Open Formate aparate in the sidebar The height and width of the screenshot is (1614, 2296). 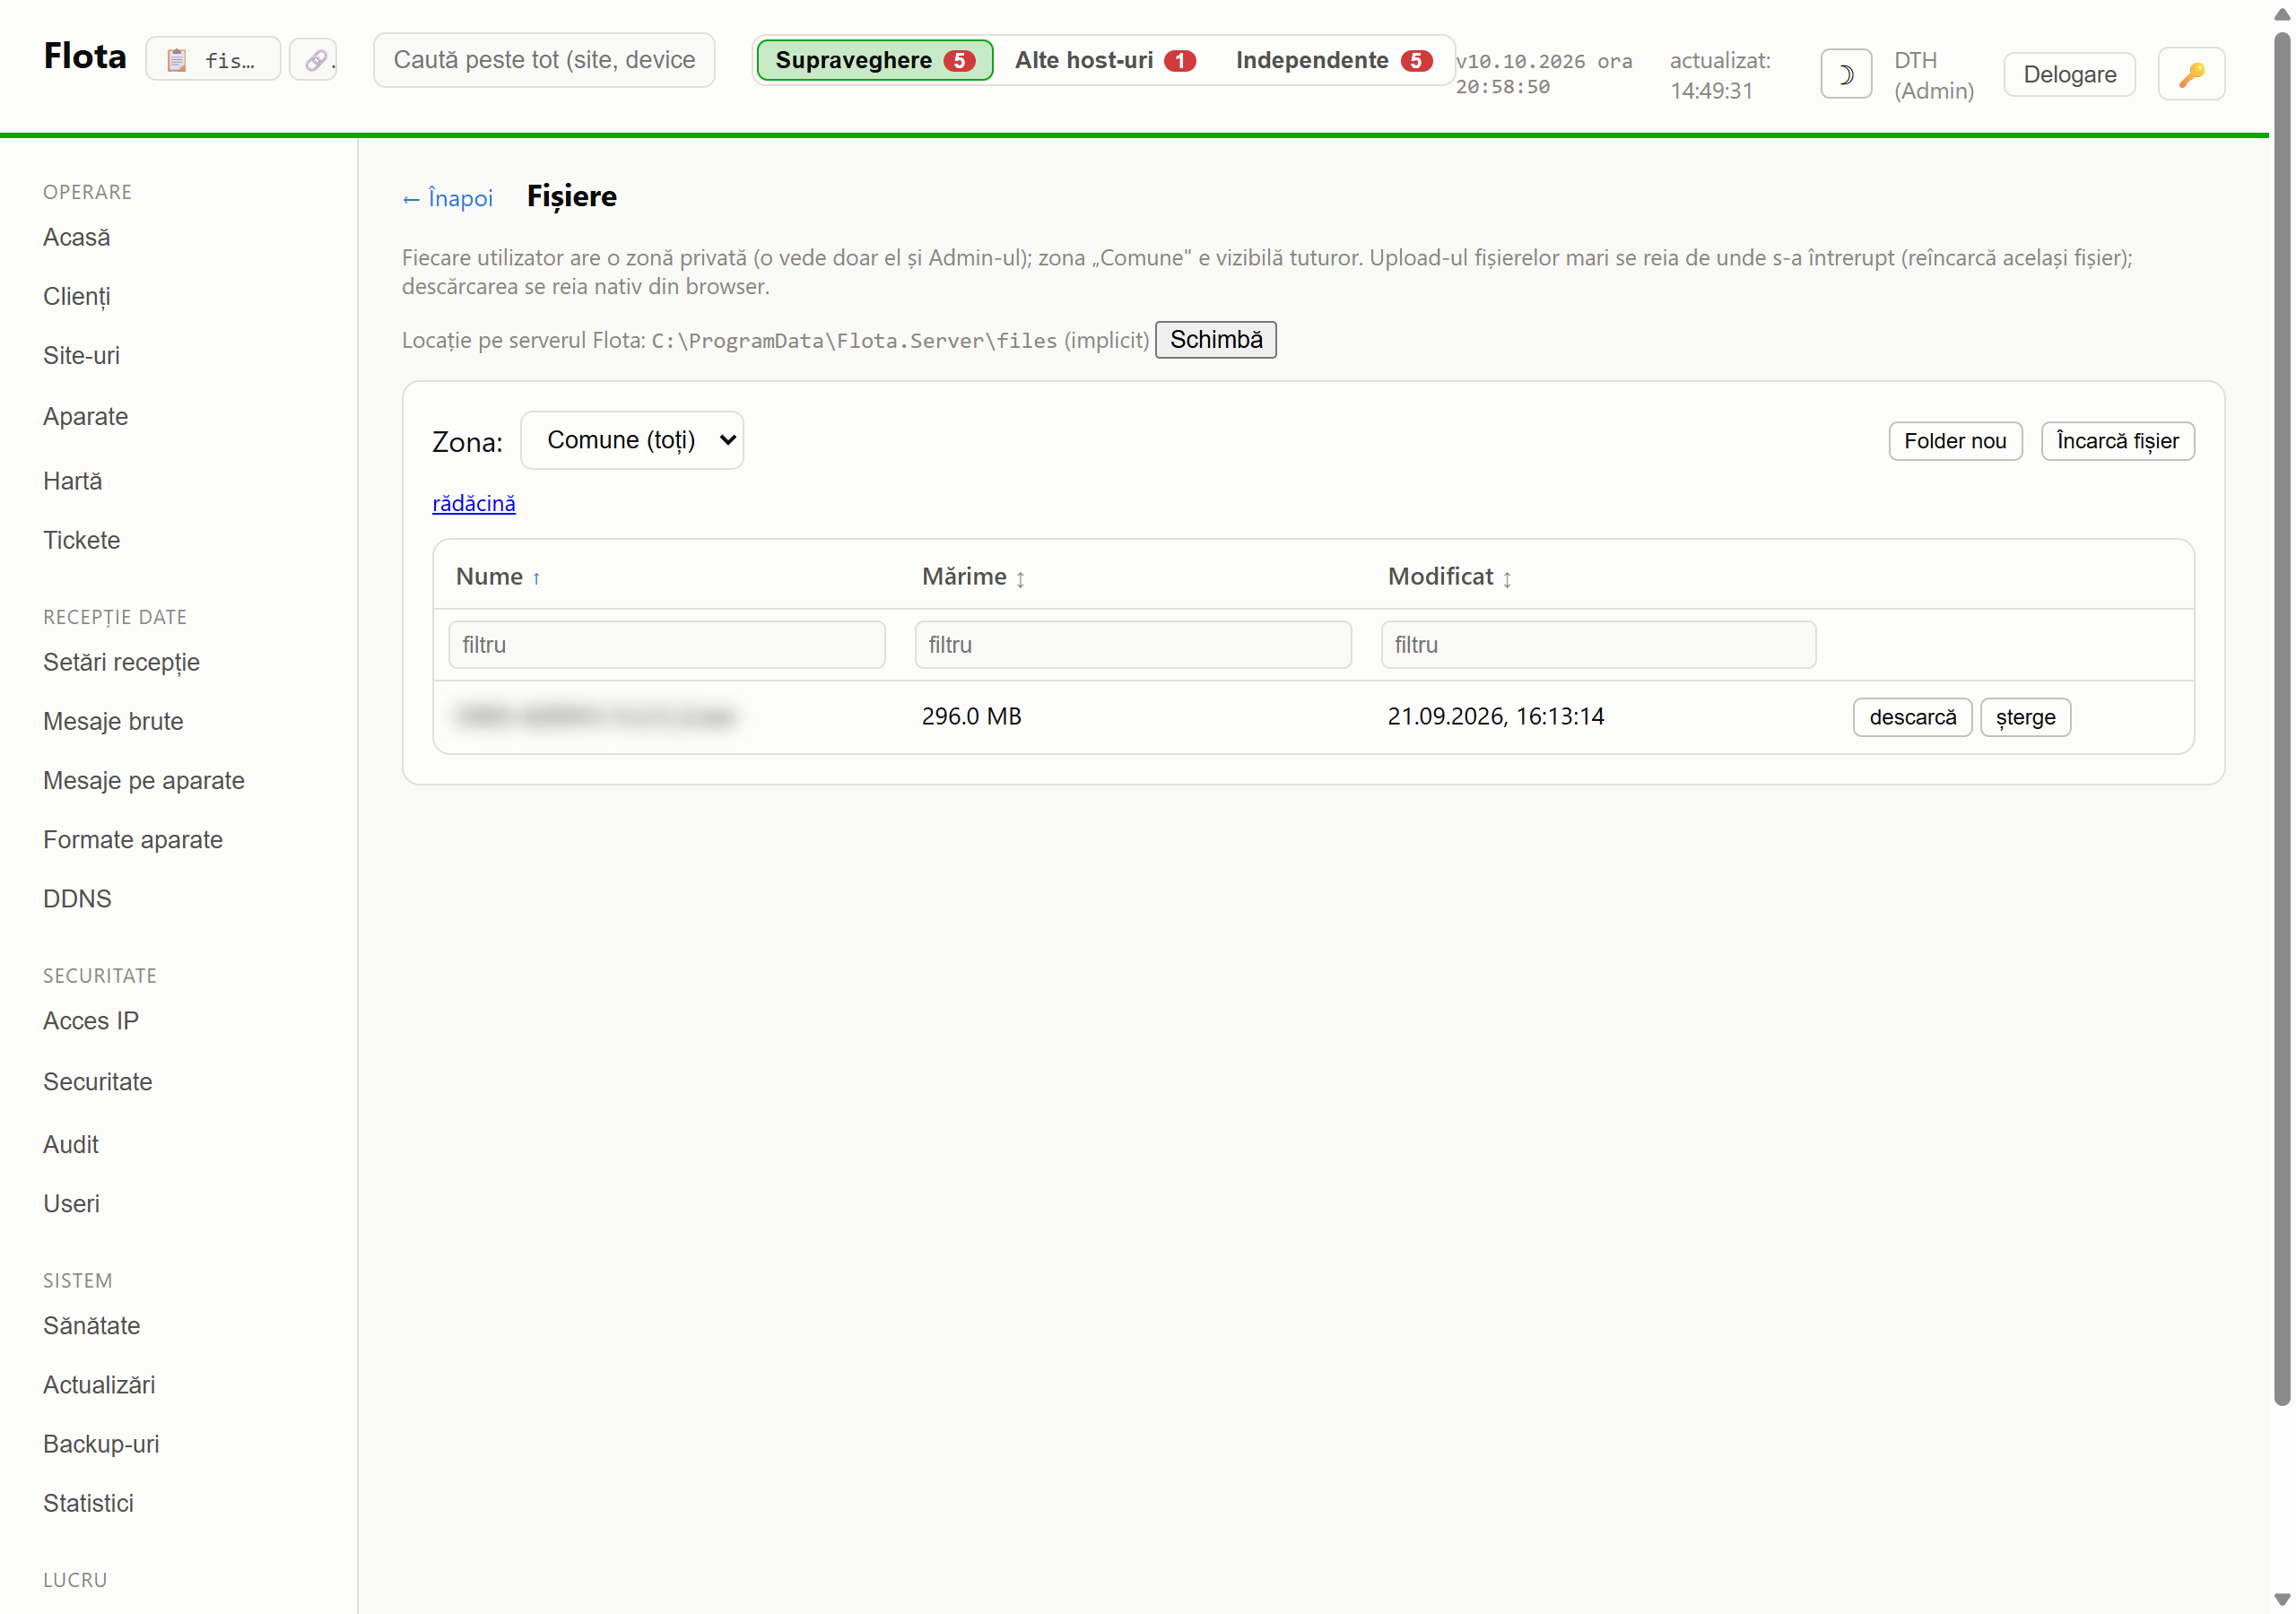132,840
